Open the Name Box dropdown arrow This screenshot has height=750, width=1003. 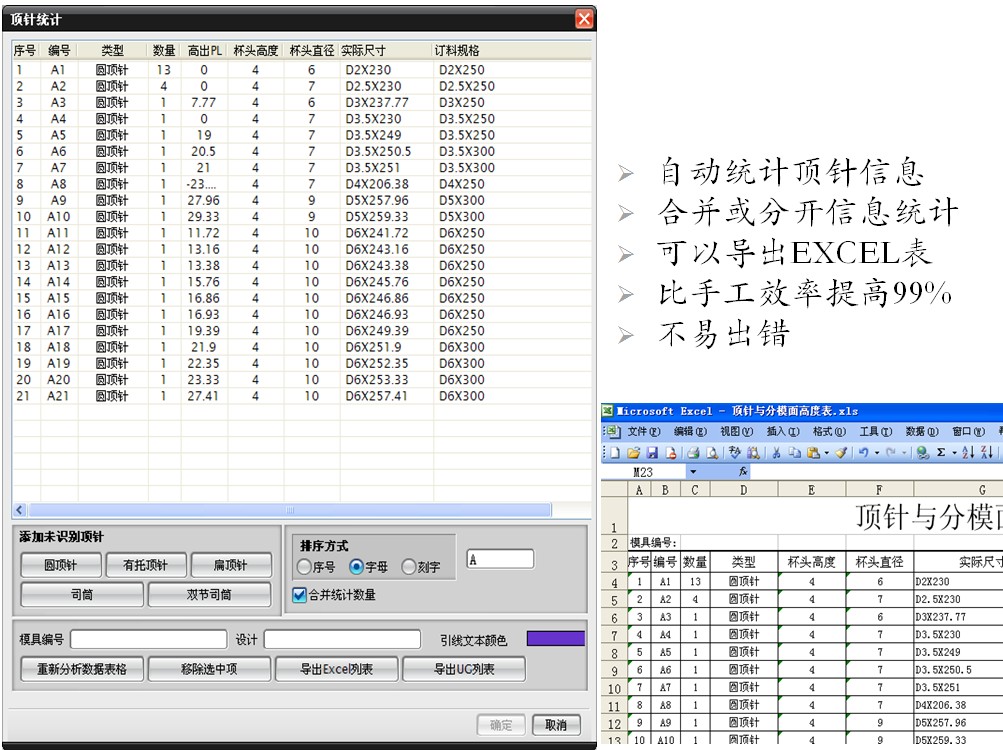pos(692,472)
